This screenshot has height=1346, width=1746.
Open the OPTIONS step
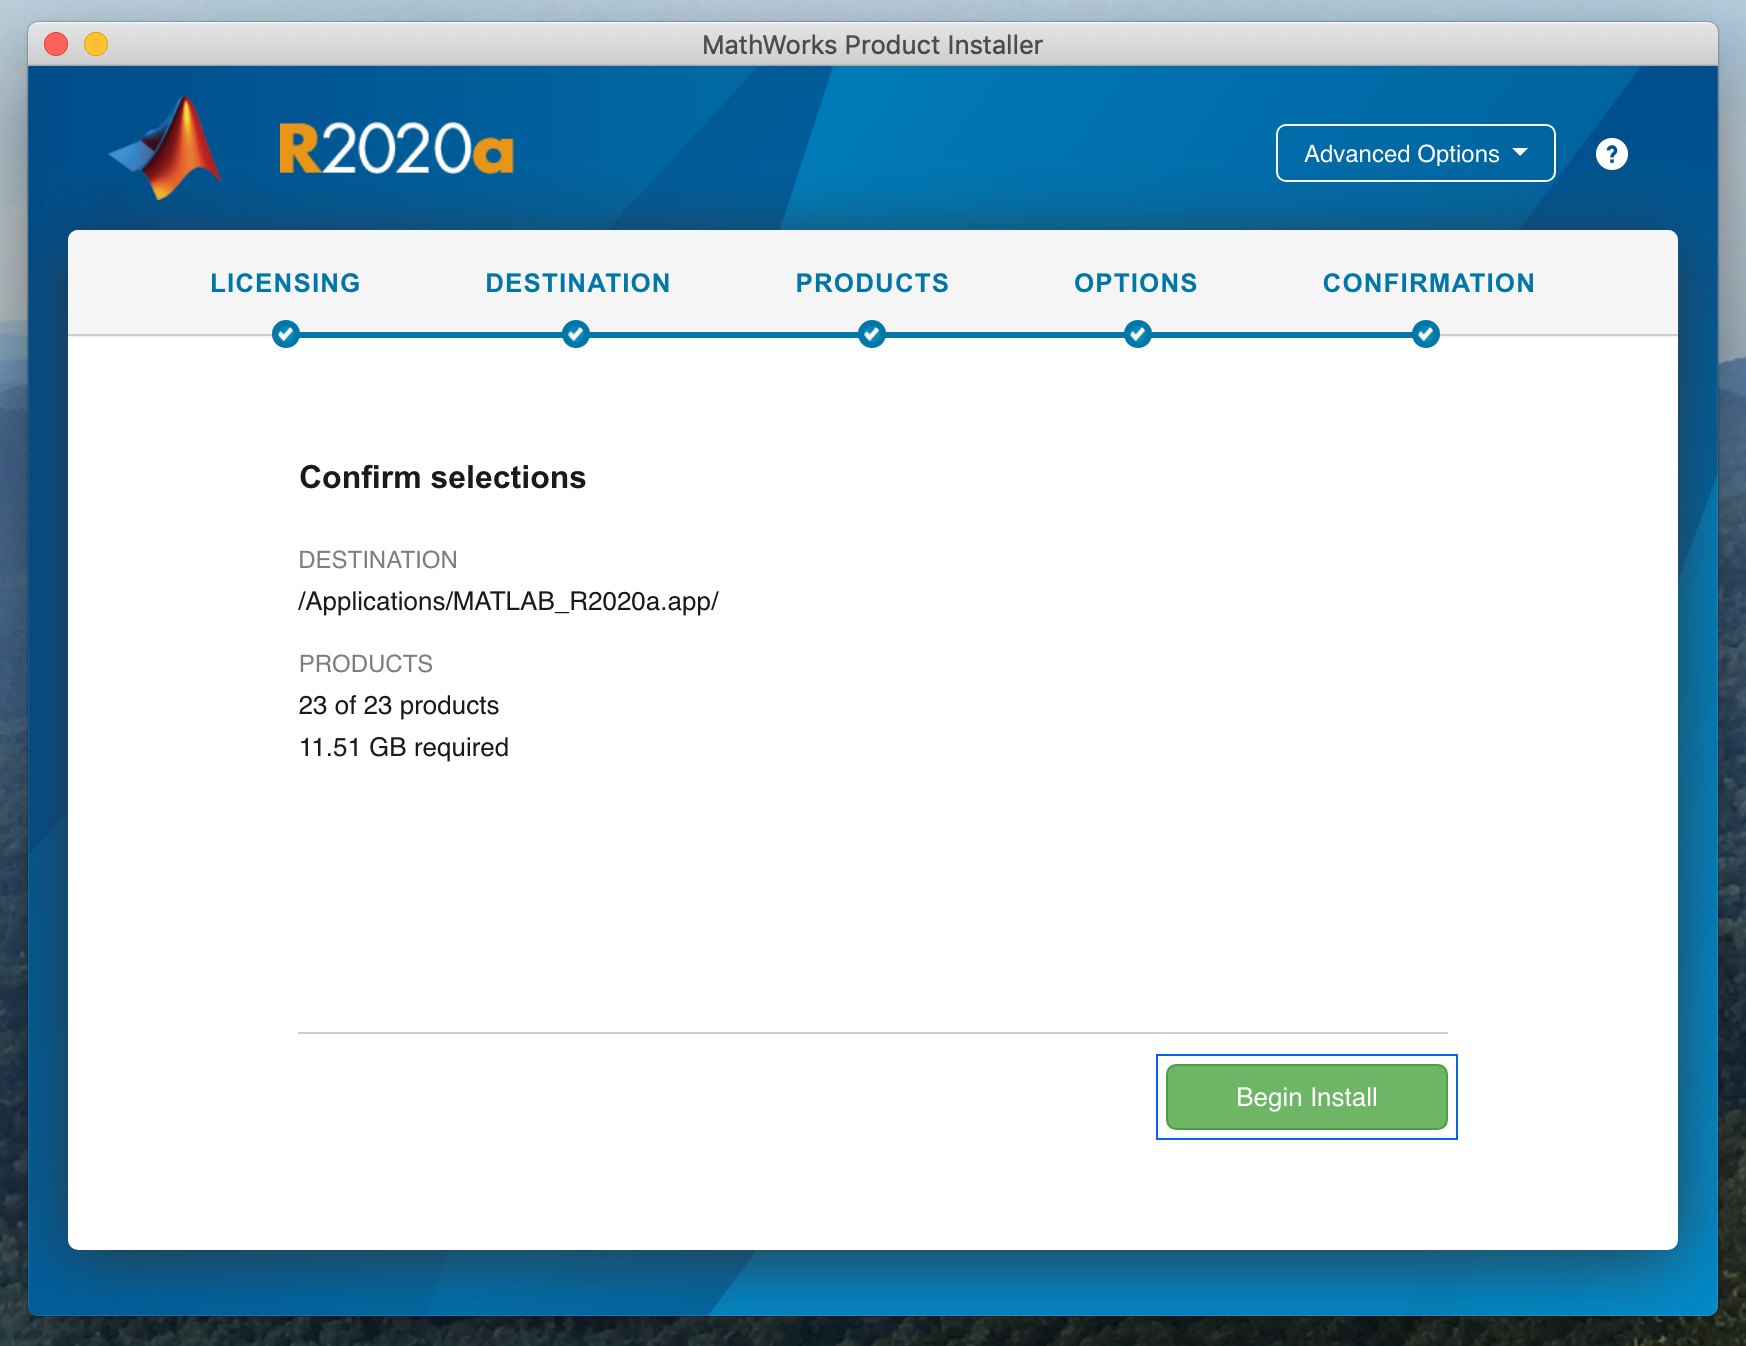coord(1136,283)
